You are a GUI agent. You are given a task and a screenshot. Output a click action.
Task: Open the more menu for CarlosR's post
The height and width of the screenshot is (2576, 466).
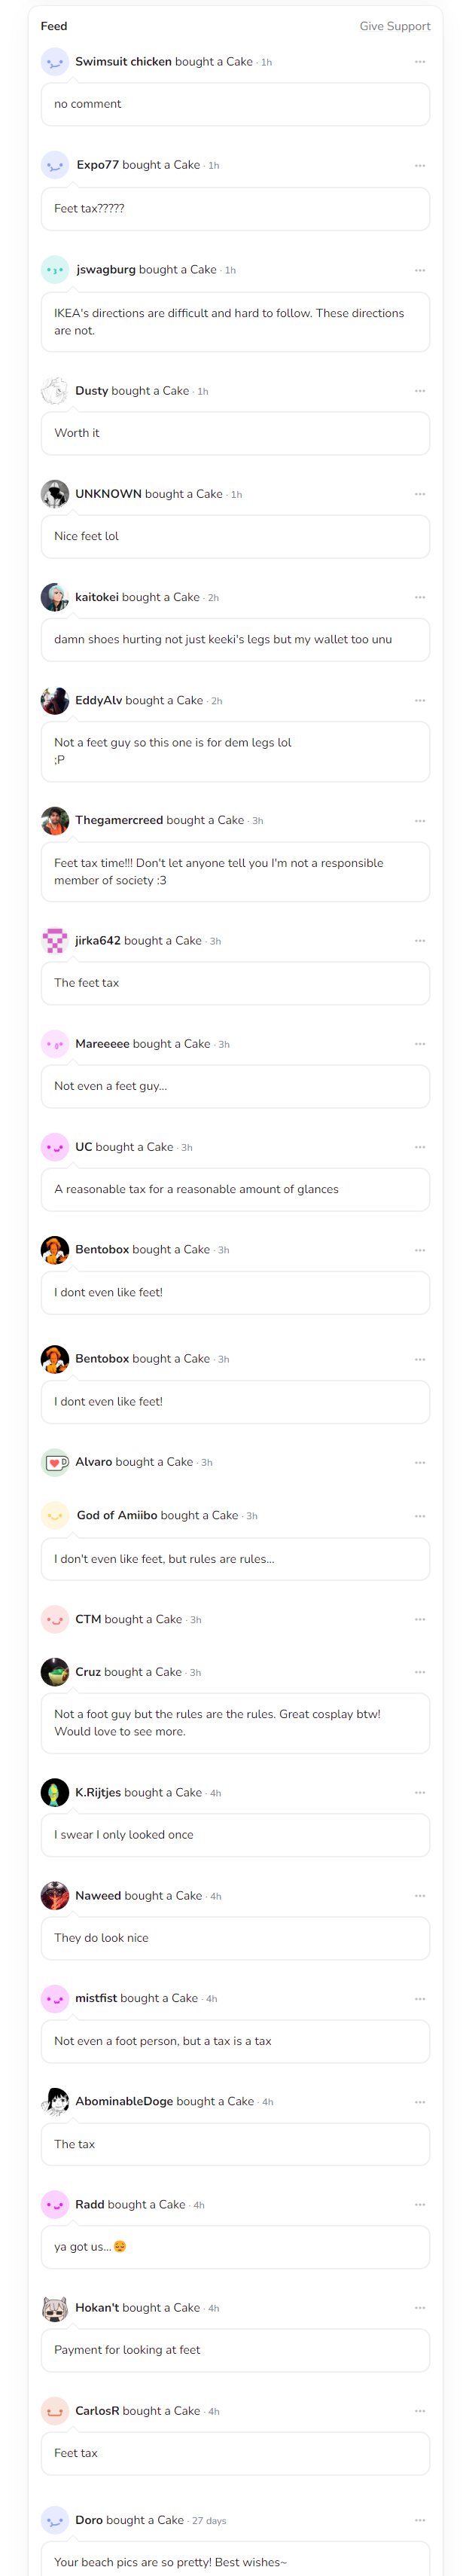pos(420,2411)
